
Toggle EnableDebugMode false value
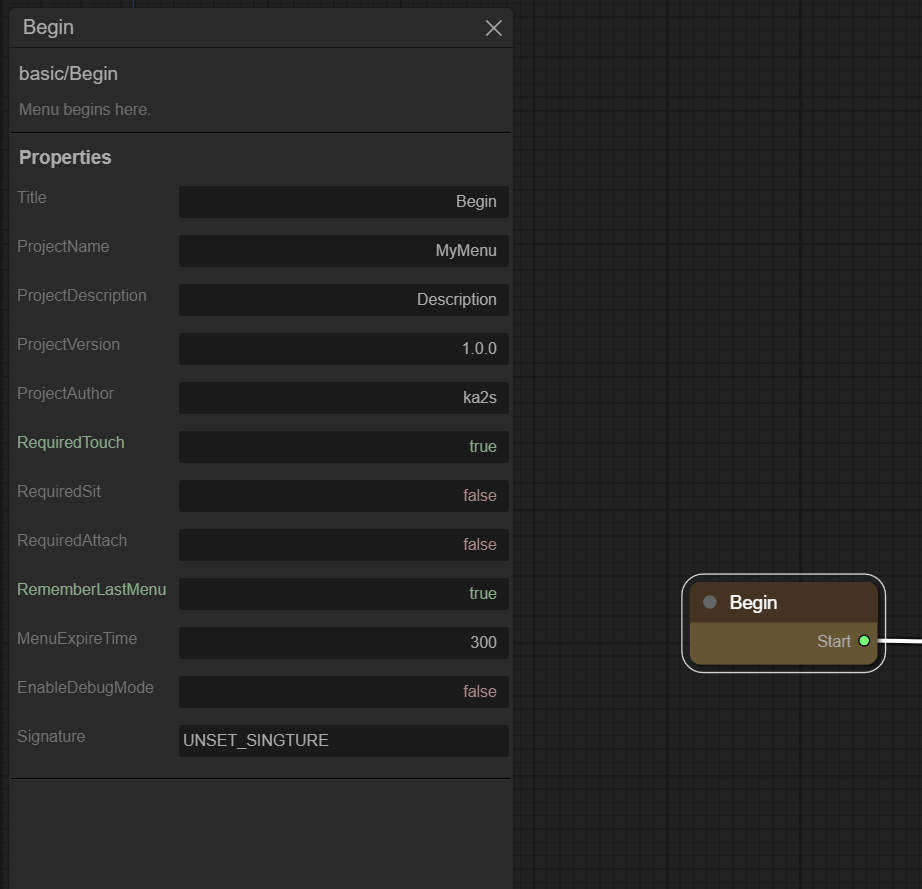pyautogui.click(x=343, y=692)
